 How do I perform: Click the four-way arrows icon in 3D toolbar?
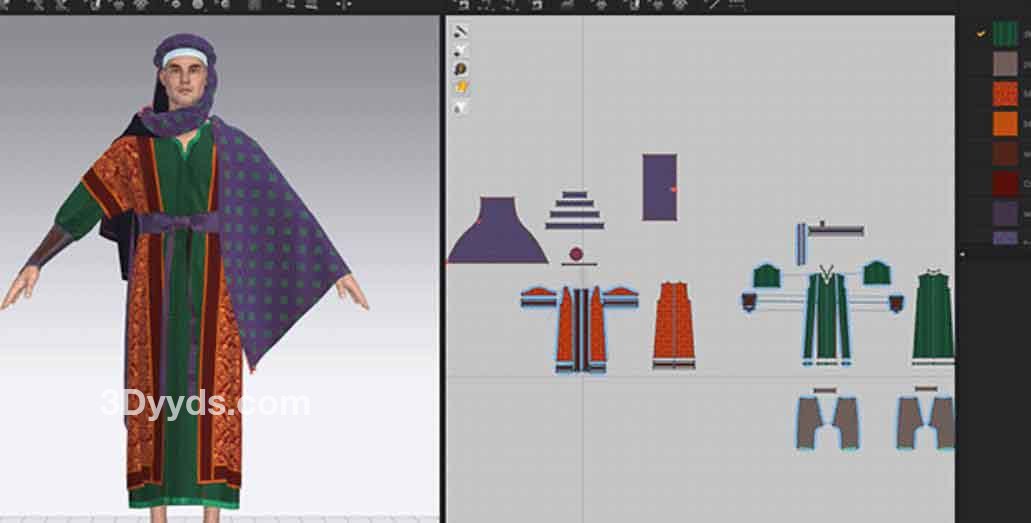(343, 5)
